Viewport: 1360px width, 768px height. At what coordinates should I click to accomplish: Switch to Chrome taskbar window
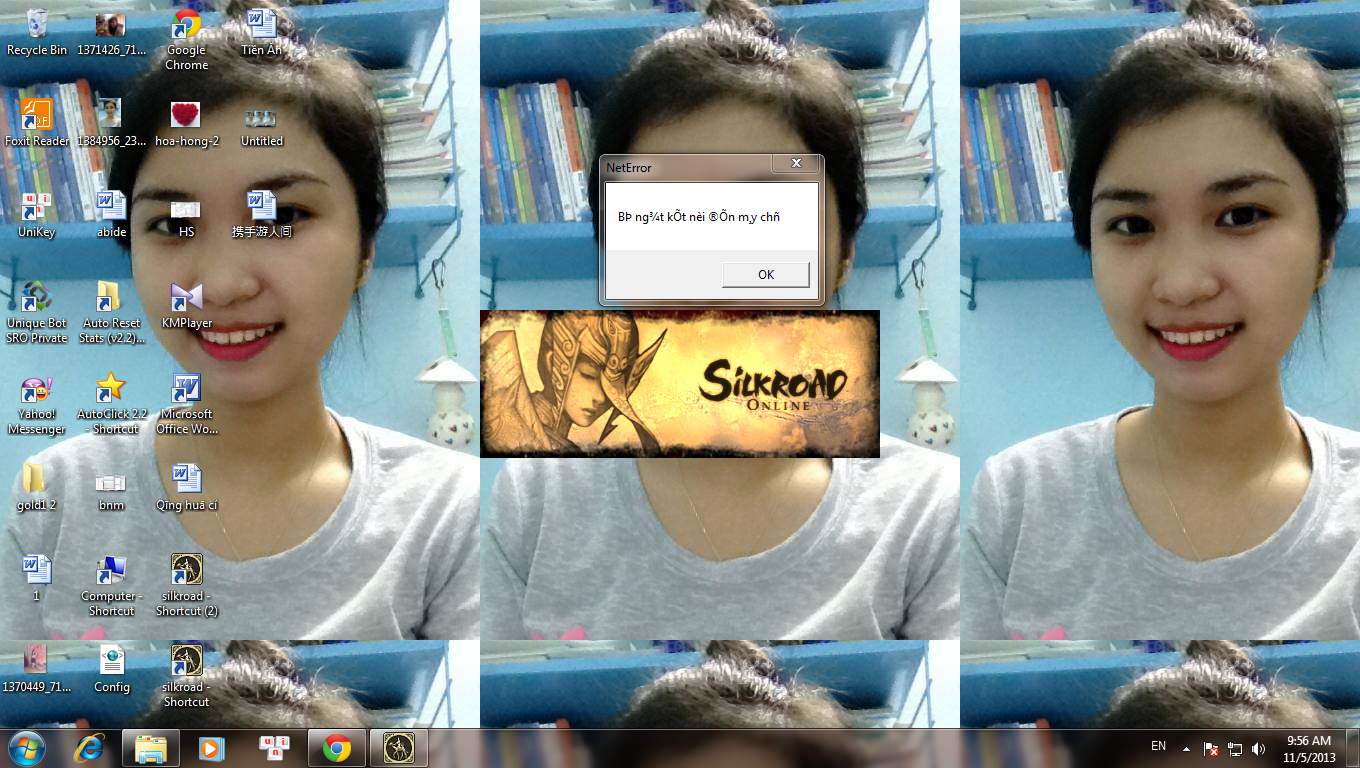click(337, 748)
